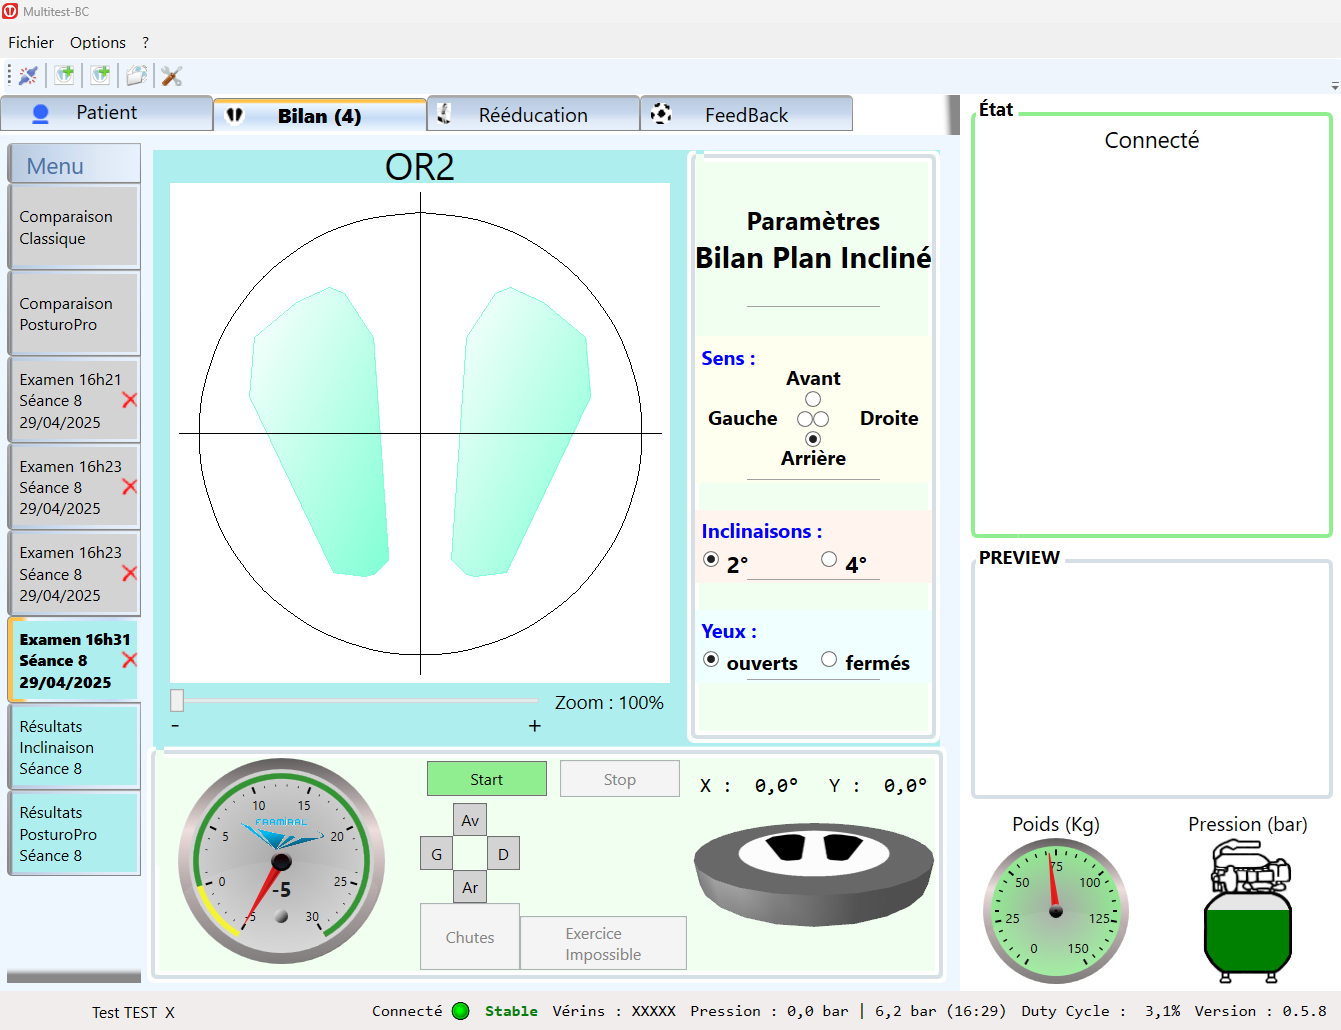1341x1030 pixels.
Task: Click the 6,2 bar (16:29) status entry
Action: tap(940, 1011)
